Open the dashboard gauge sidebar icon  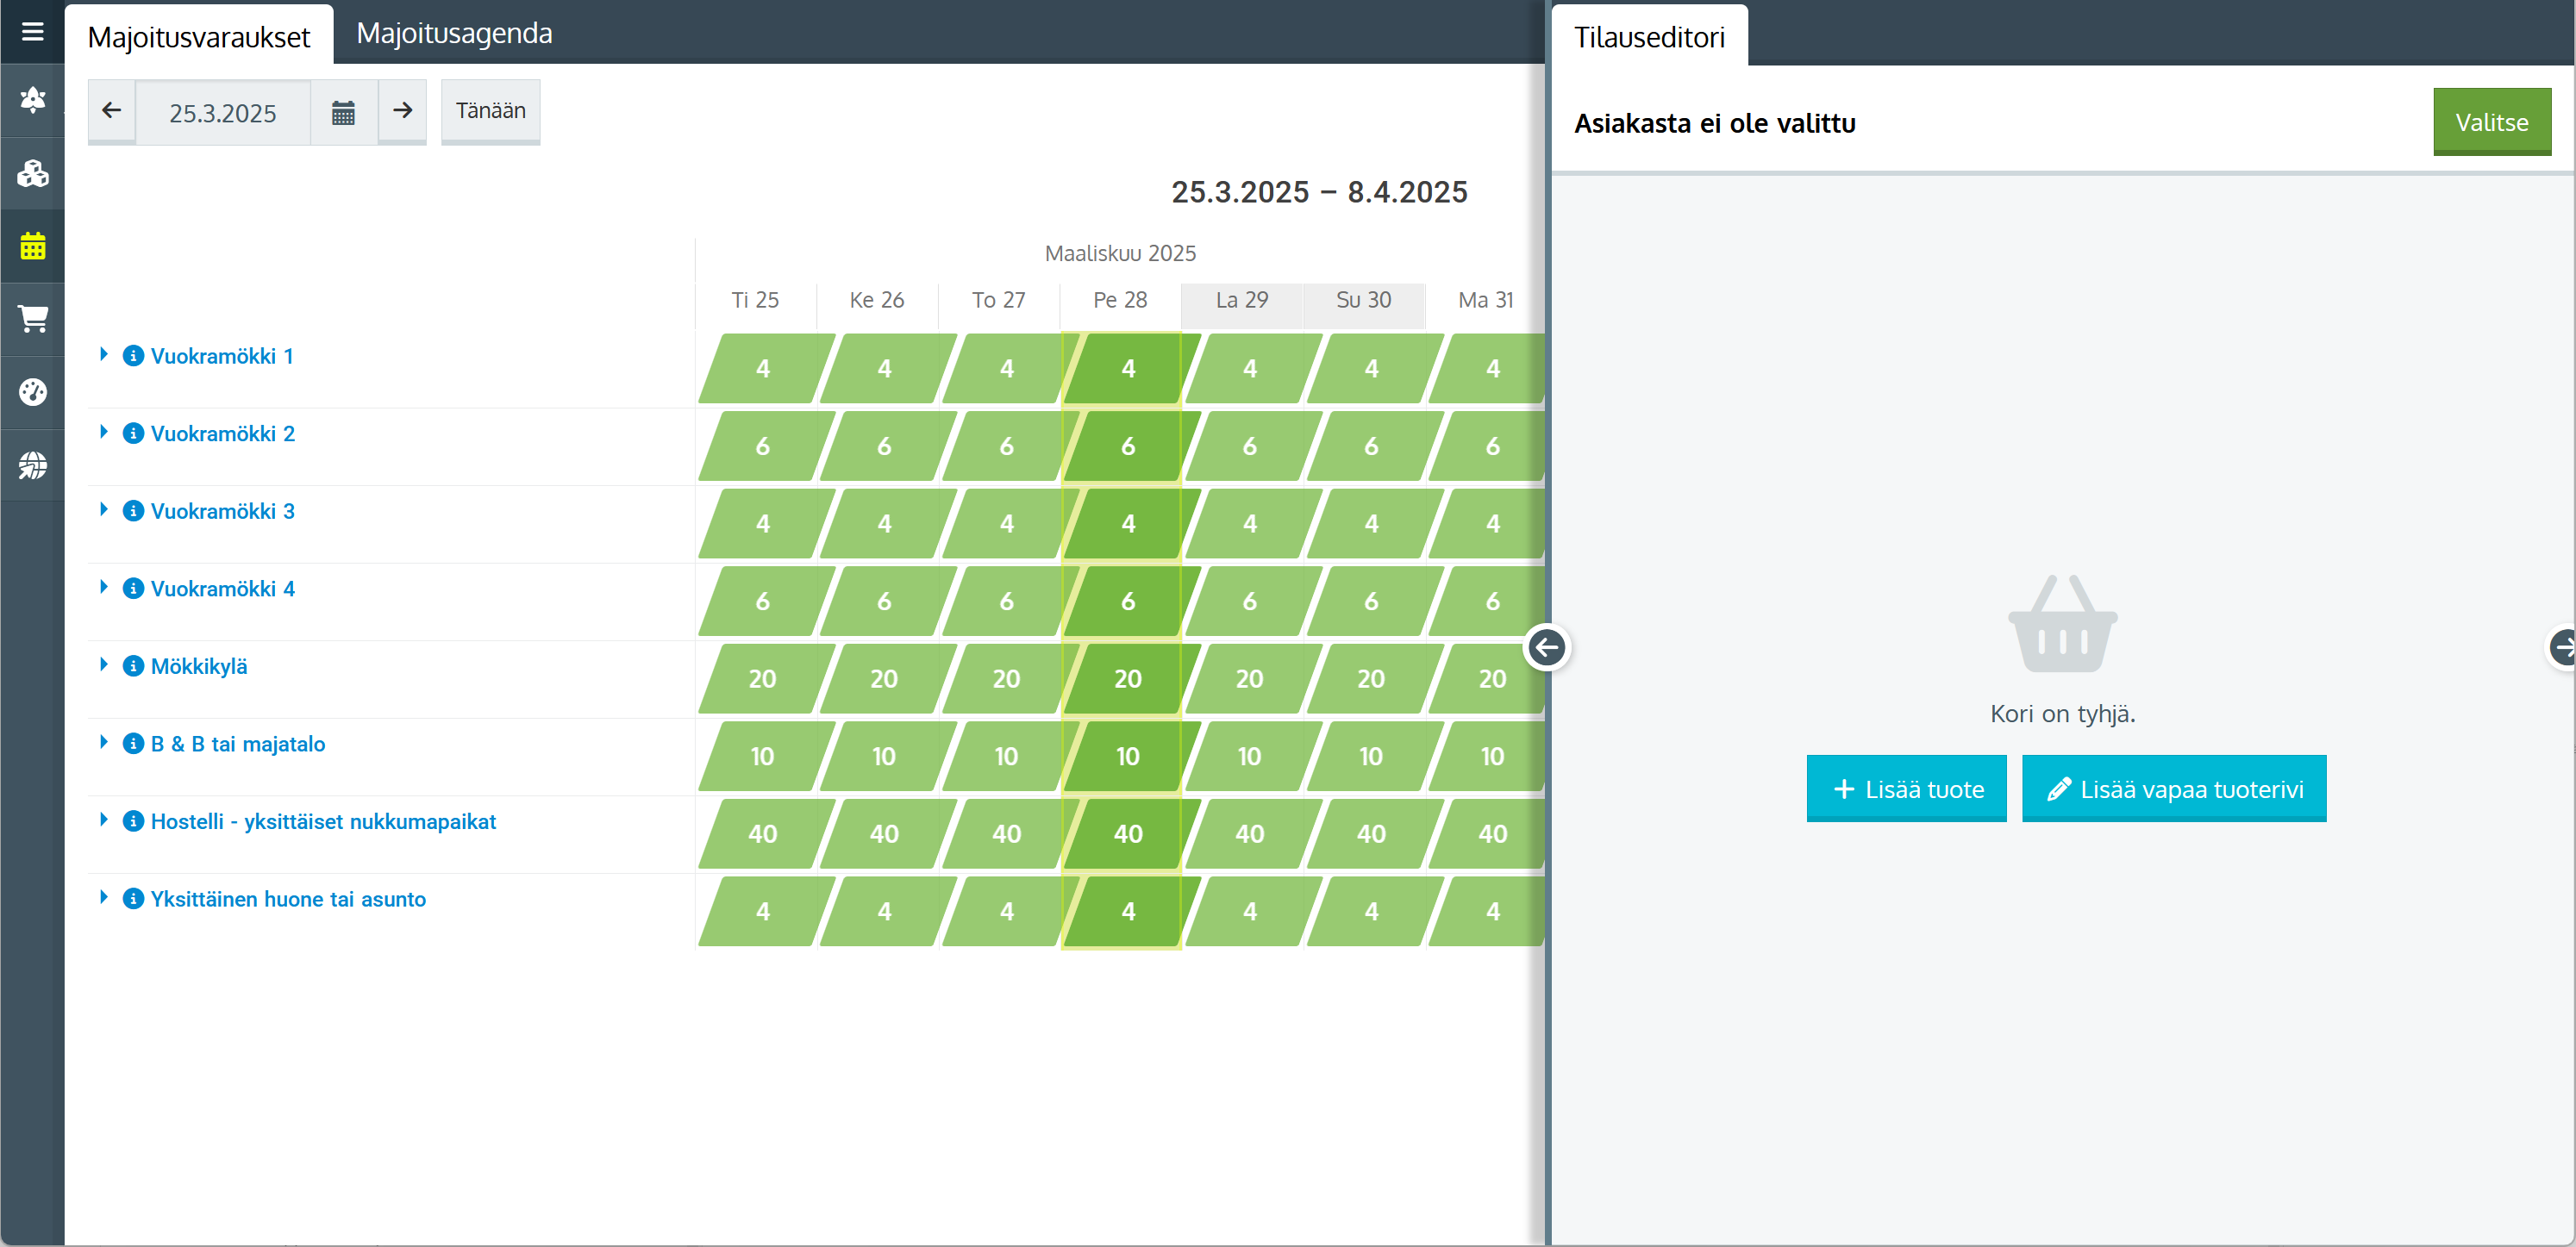click(x=32, y=392)
